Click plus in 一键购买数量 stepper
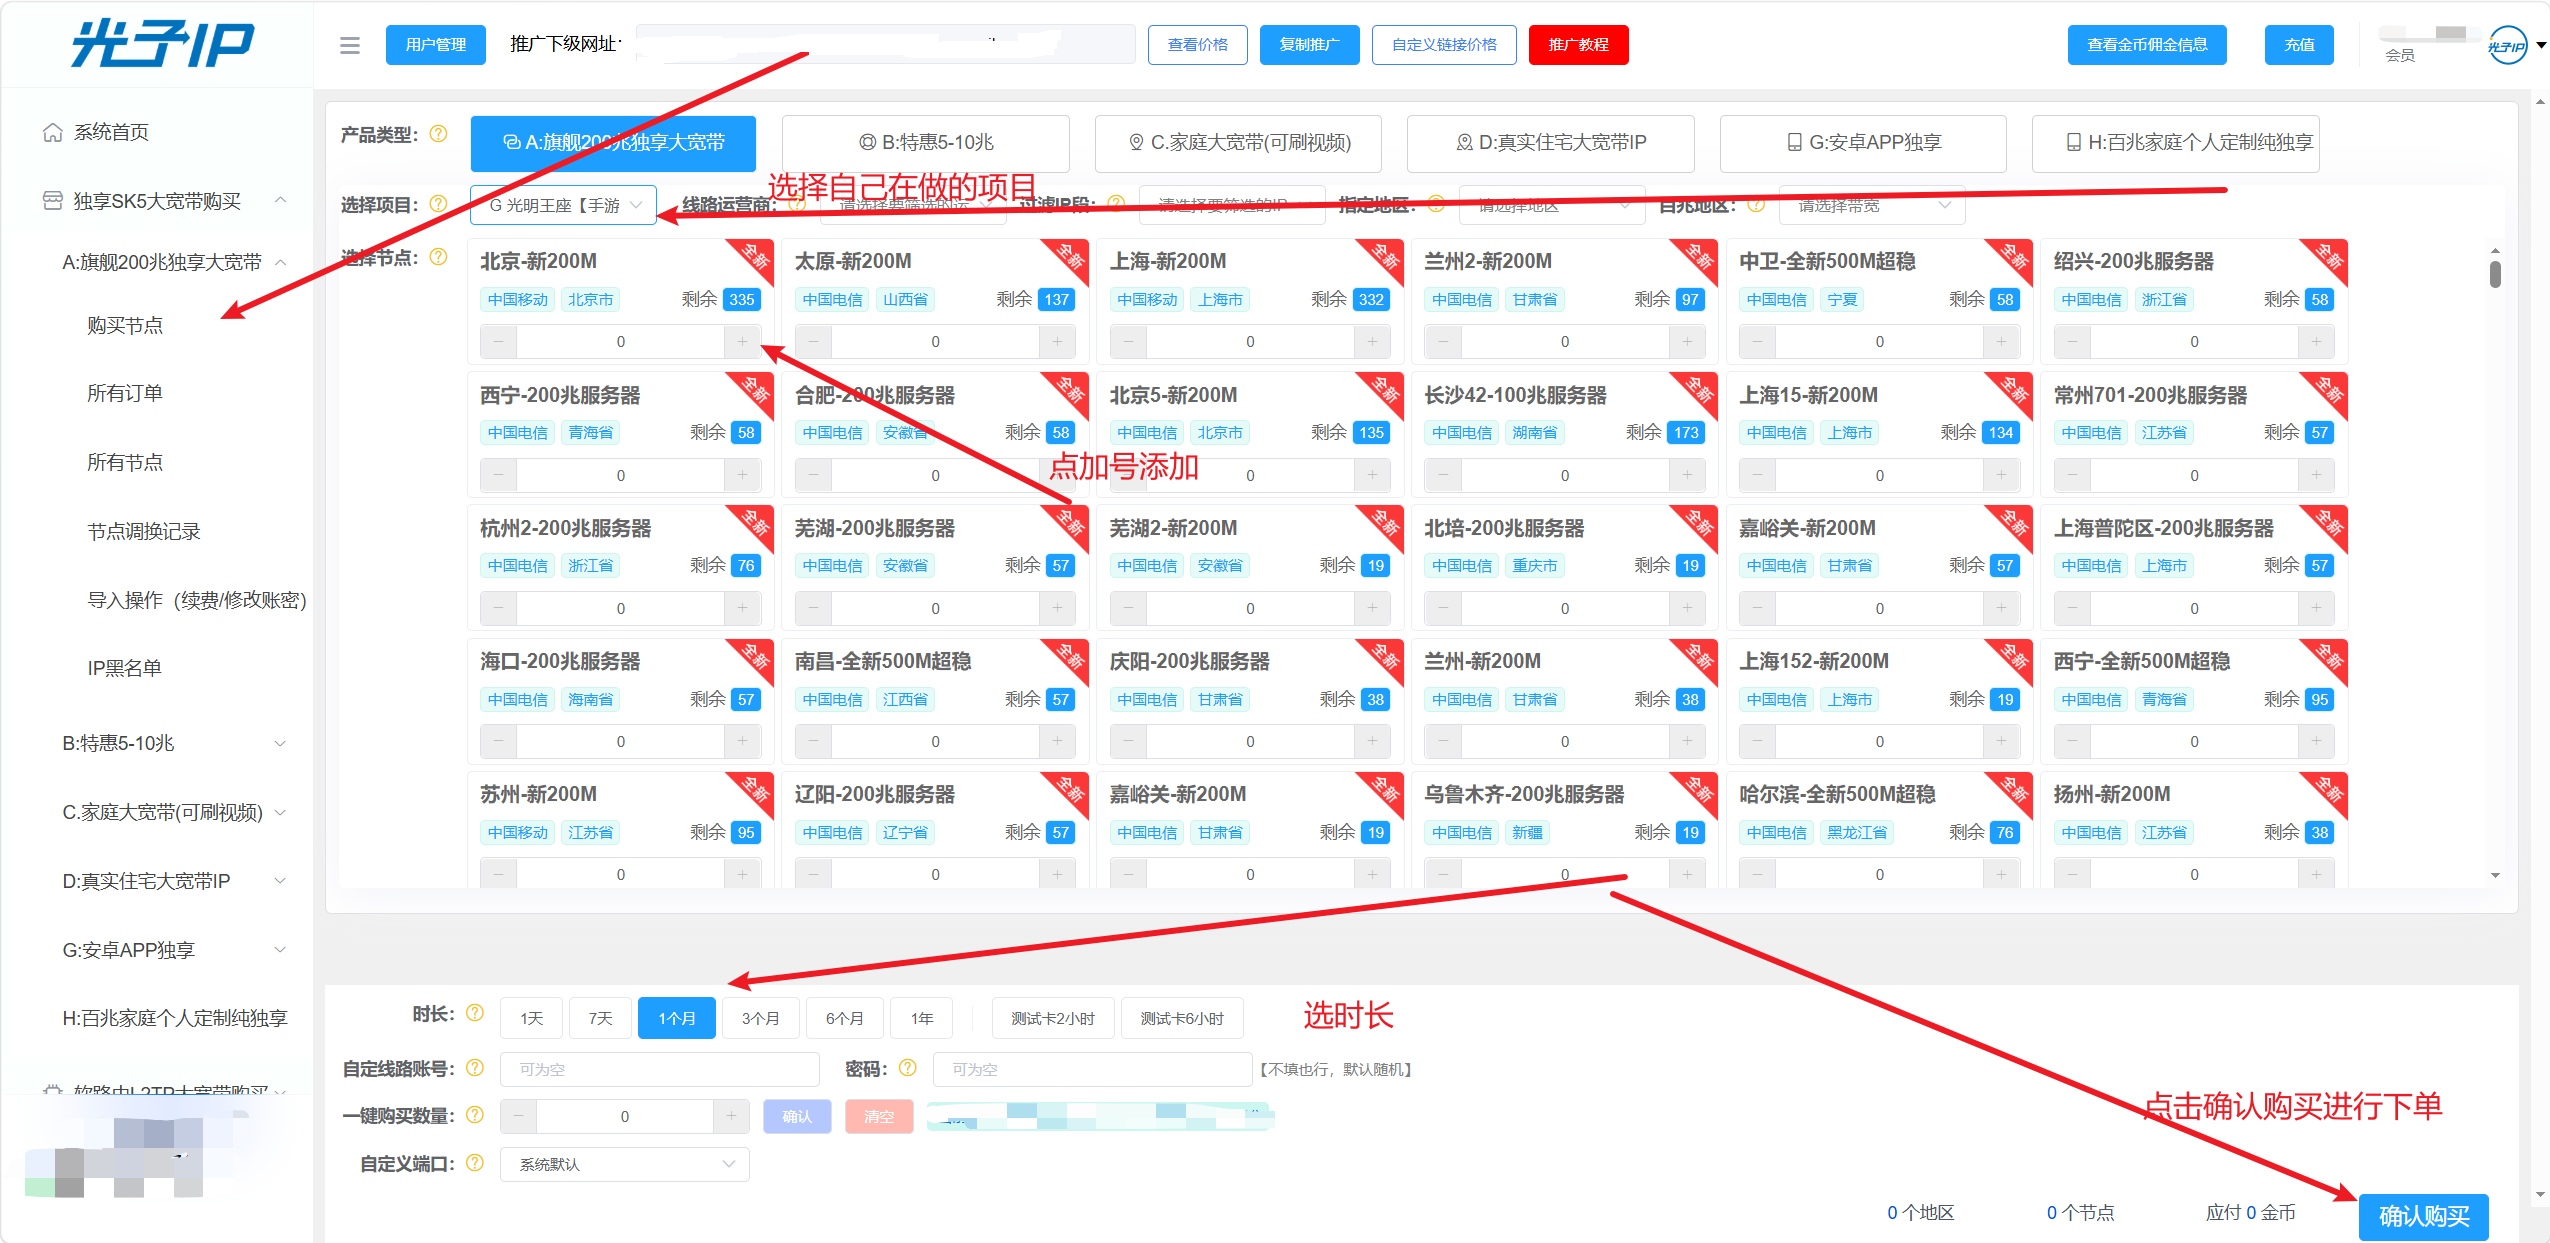 (731, 1116)
